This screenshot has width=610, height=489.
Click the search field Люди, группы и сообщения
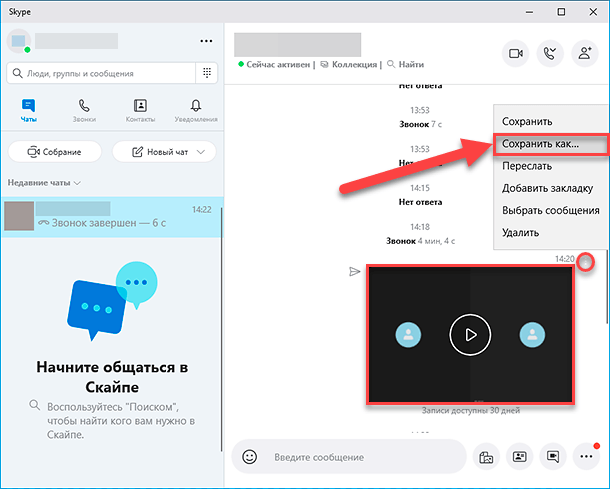[x=101, y=73]
